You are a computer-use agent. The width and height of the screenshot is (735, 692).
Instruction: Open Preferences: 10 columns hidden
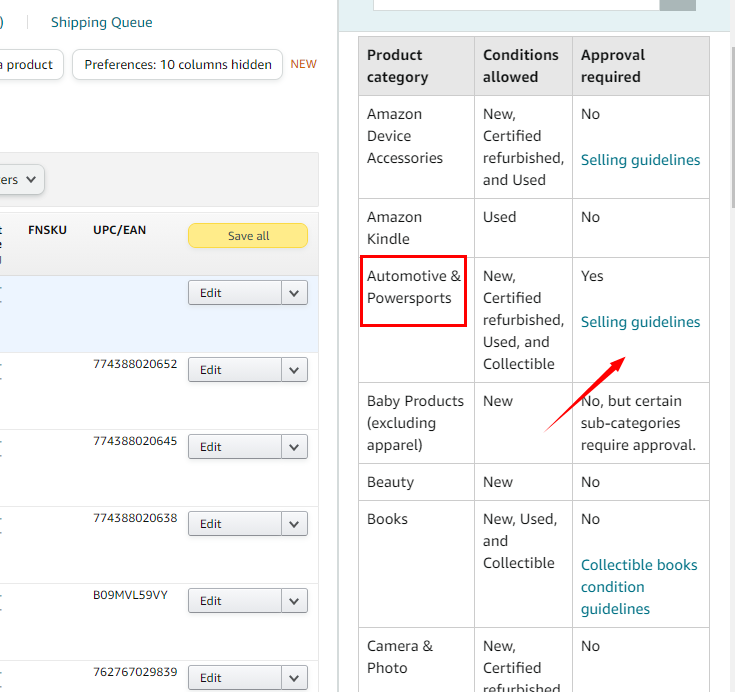177,64
